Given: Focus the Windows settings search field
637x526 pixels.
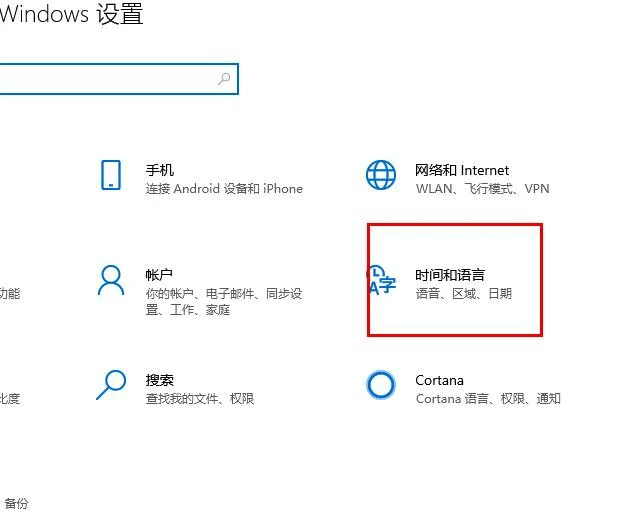Looking at the screenshot, I should pyautogui.click(x=119, y=79).
